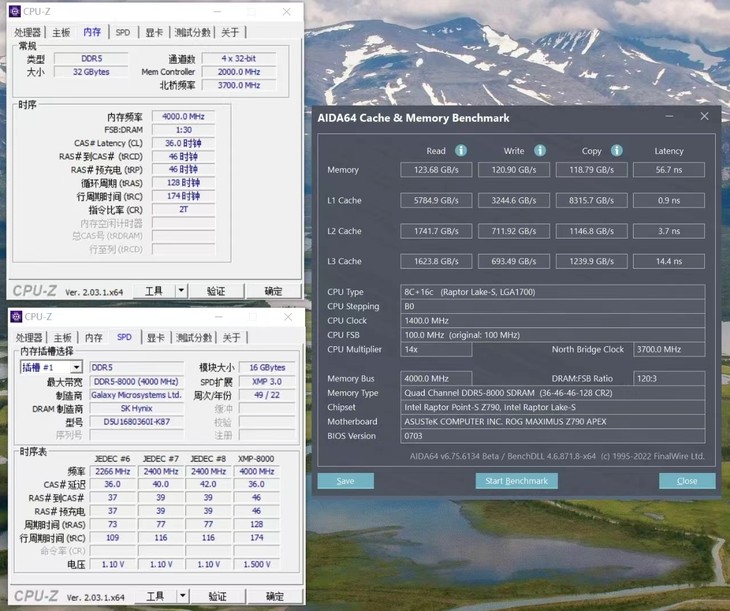This screenshot has width=730, height=611.
Task: Click 北桥频率 value 3700.0 MHz in CPU-Z
Action: [x=239, y=85]
